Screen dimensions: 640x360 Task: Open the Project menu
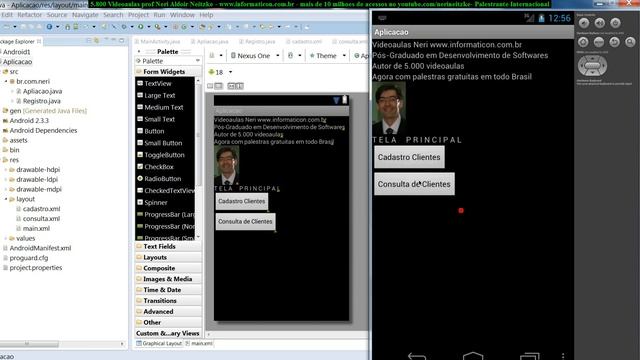(x=138, y=15)
